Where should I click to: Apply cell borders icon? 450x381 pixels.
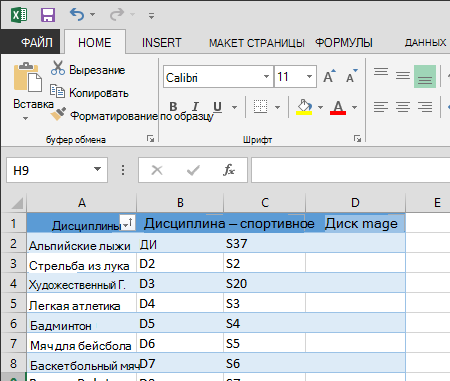(x=260, y=107)
